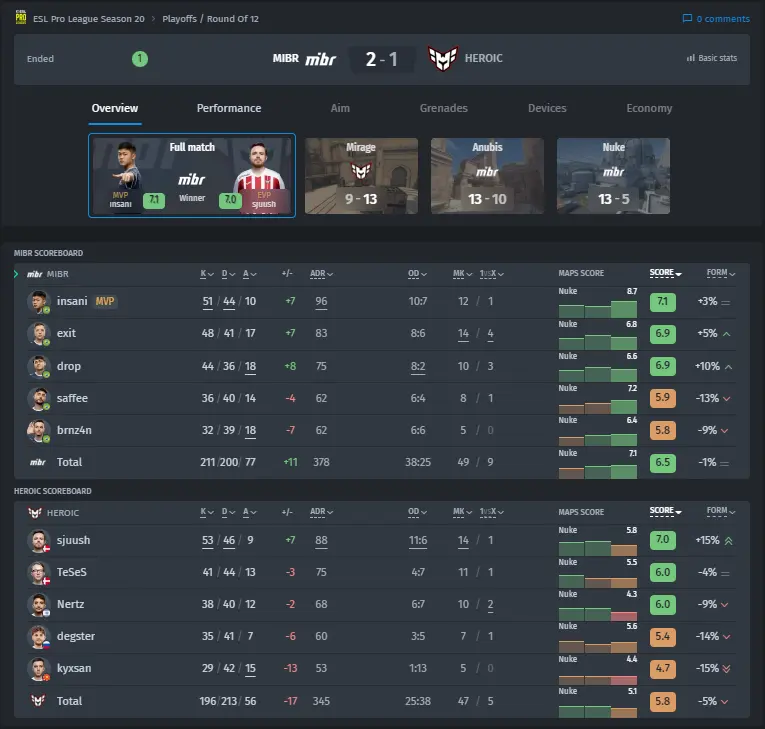Screen dimensions: 765x729
Task: Sort MIBR scoreboard by SCORE column
Action: coord(665,273)
